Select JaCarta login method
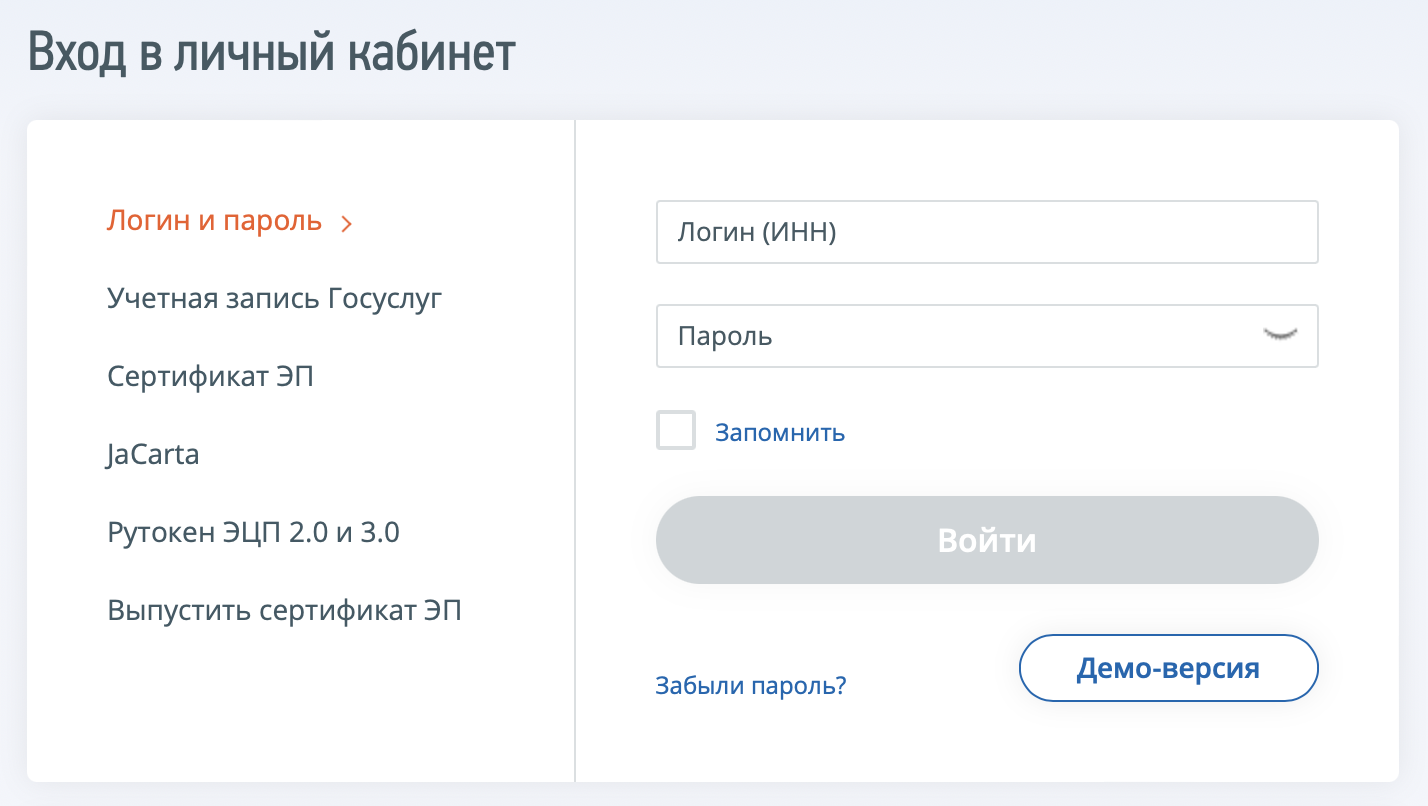1428x806 pixels. (x=153, y=455)
